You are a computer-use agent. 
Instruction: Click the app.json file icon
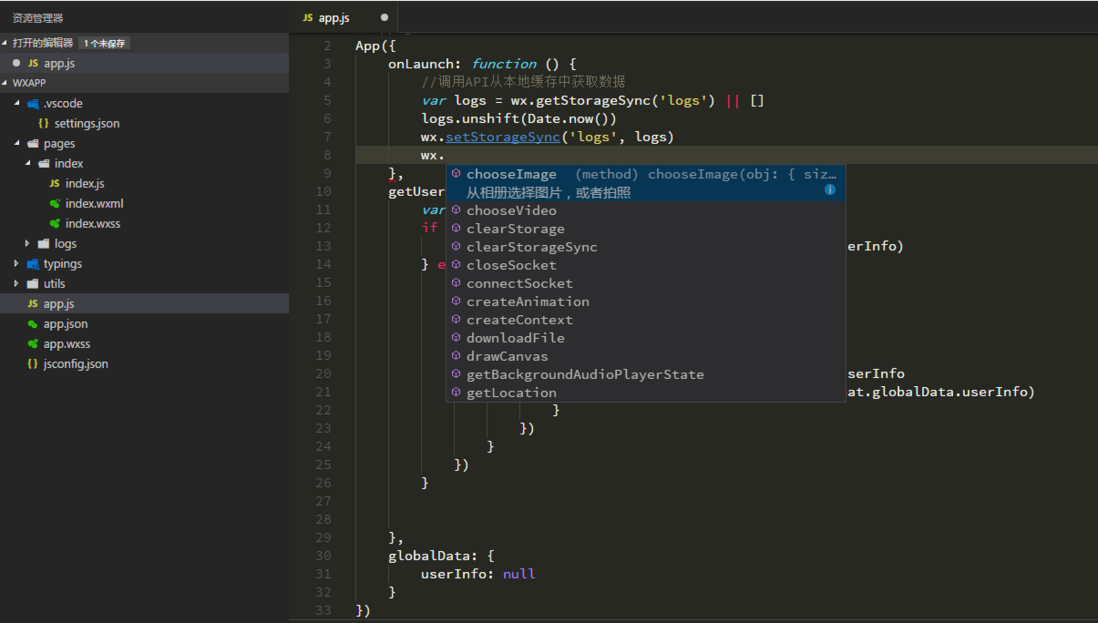pos(33,324)
